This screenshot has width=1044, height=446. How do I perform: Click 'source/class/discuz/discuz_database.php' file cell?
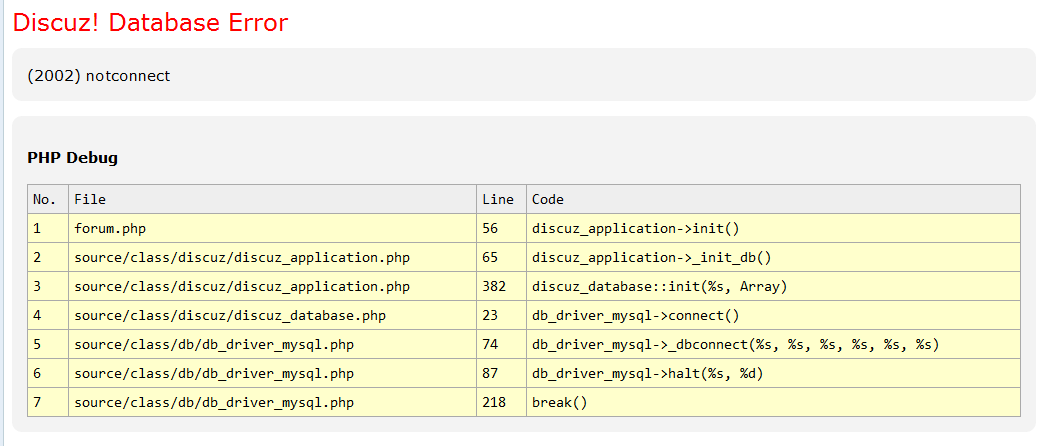[272, 316]
